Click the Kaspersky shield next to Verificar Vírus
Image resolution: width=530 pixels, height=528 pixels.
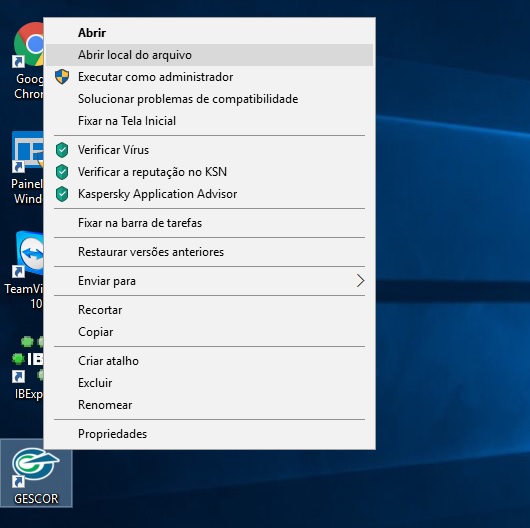coord(62,150)
